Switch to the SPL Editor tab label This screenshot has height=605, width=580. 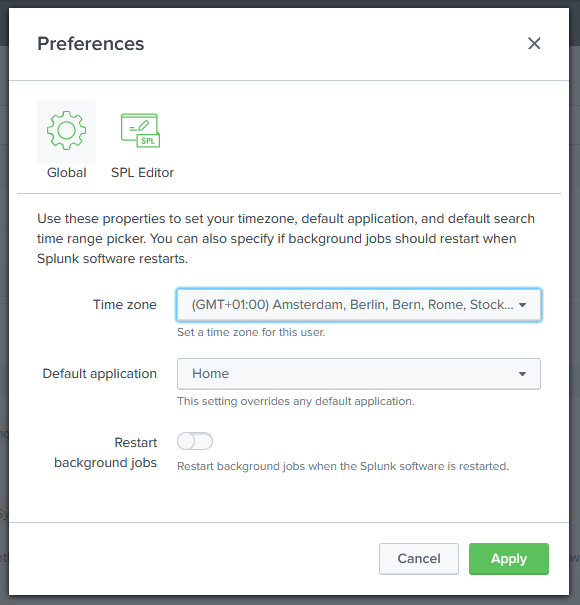pos(142,172)
